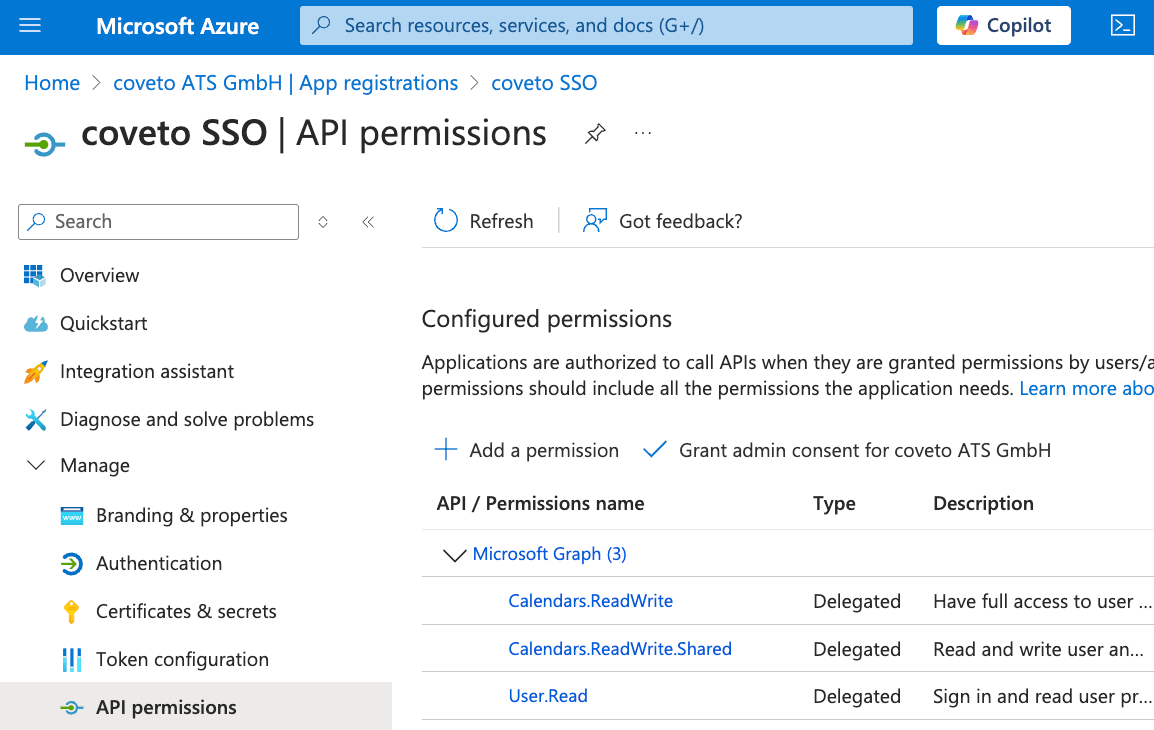Click the API permissions sidebar icon
Screen dimensions: 1154x730
coord(71,708)
